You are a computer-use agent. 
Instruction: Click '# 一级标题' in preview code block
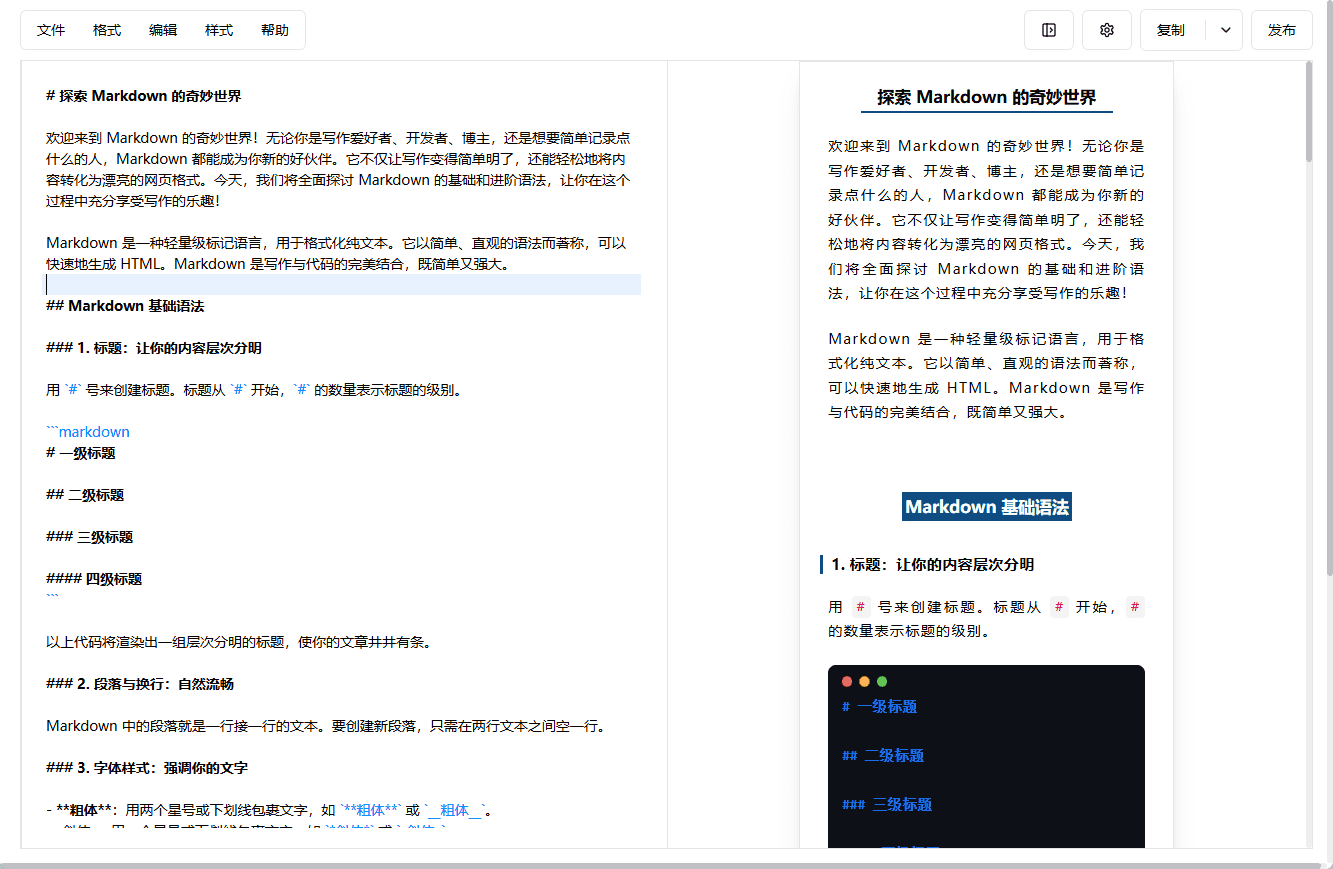pos(879,707)
